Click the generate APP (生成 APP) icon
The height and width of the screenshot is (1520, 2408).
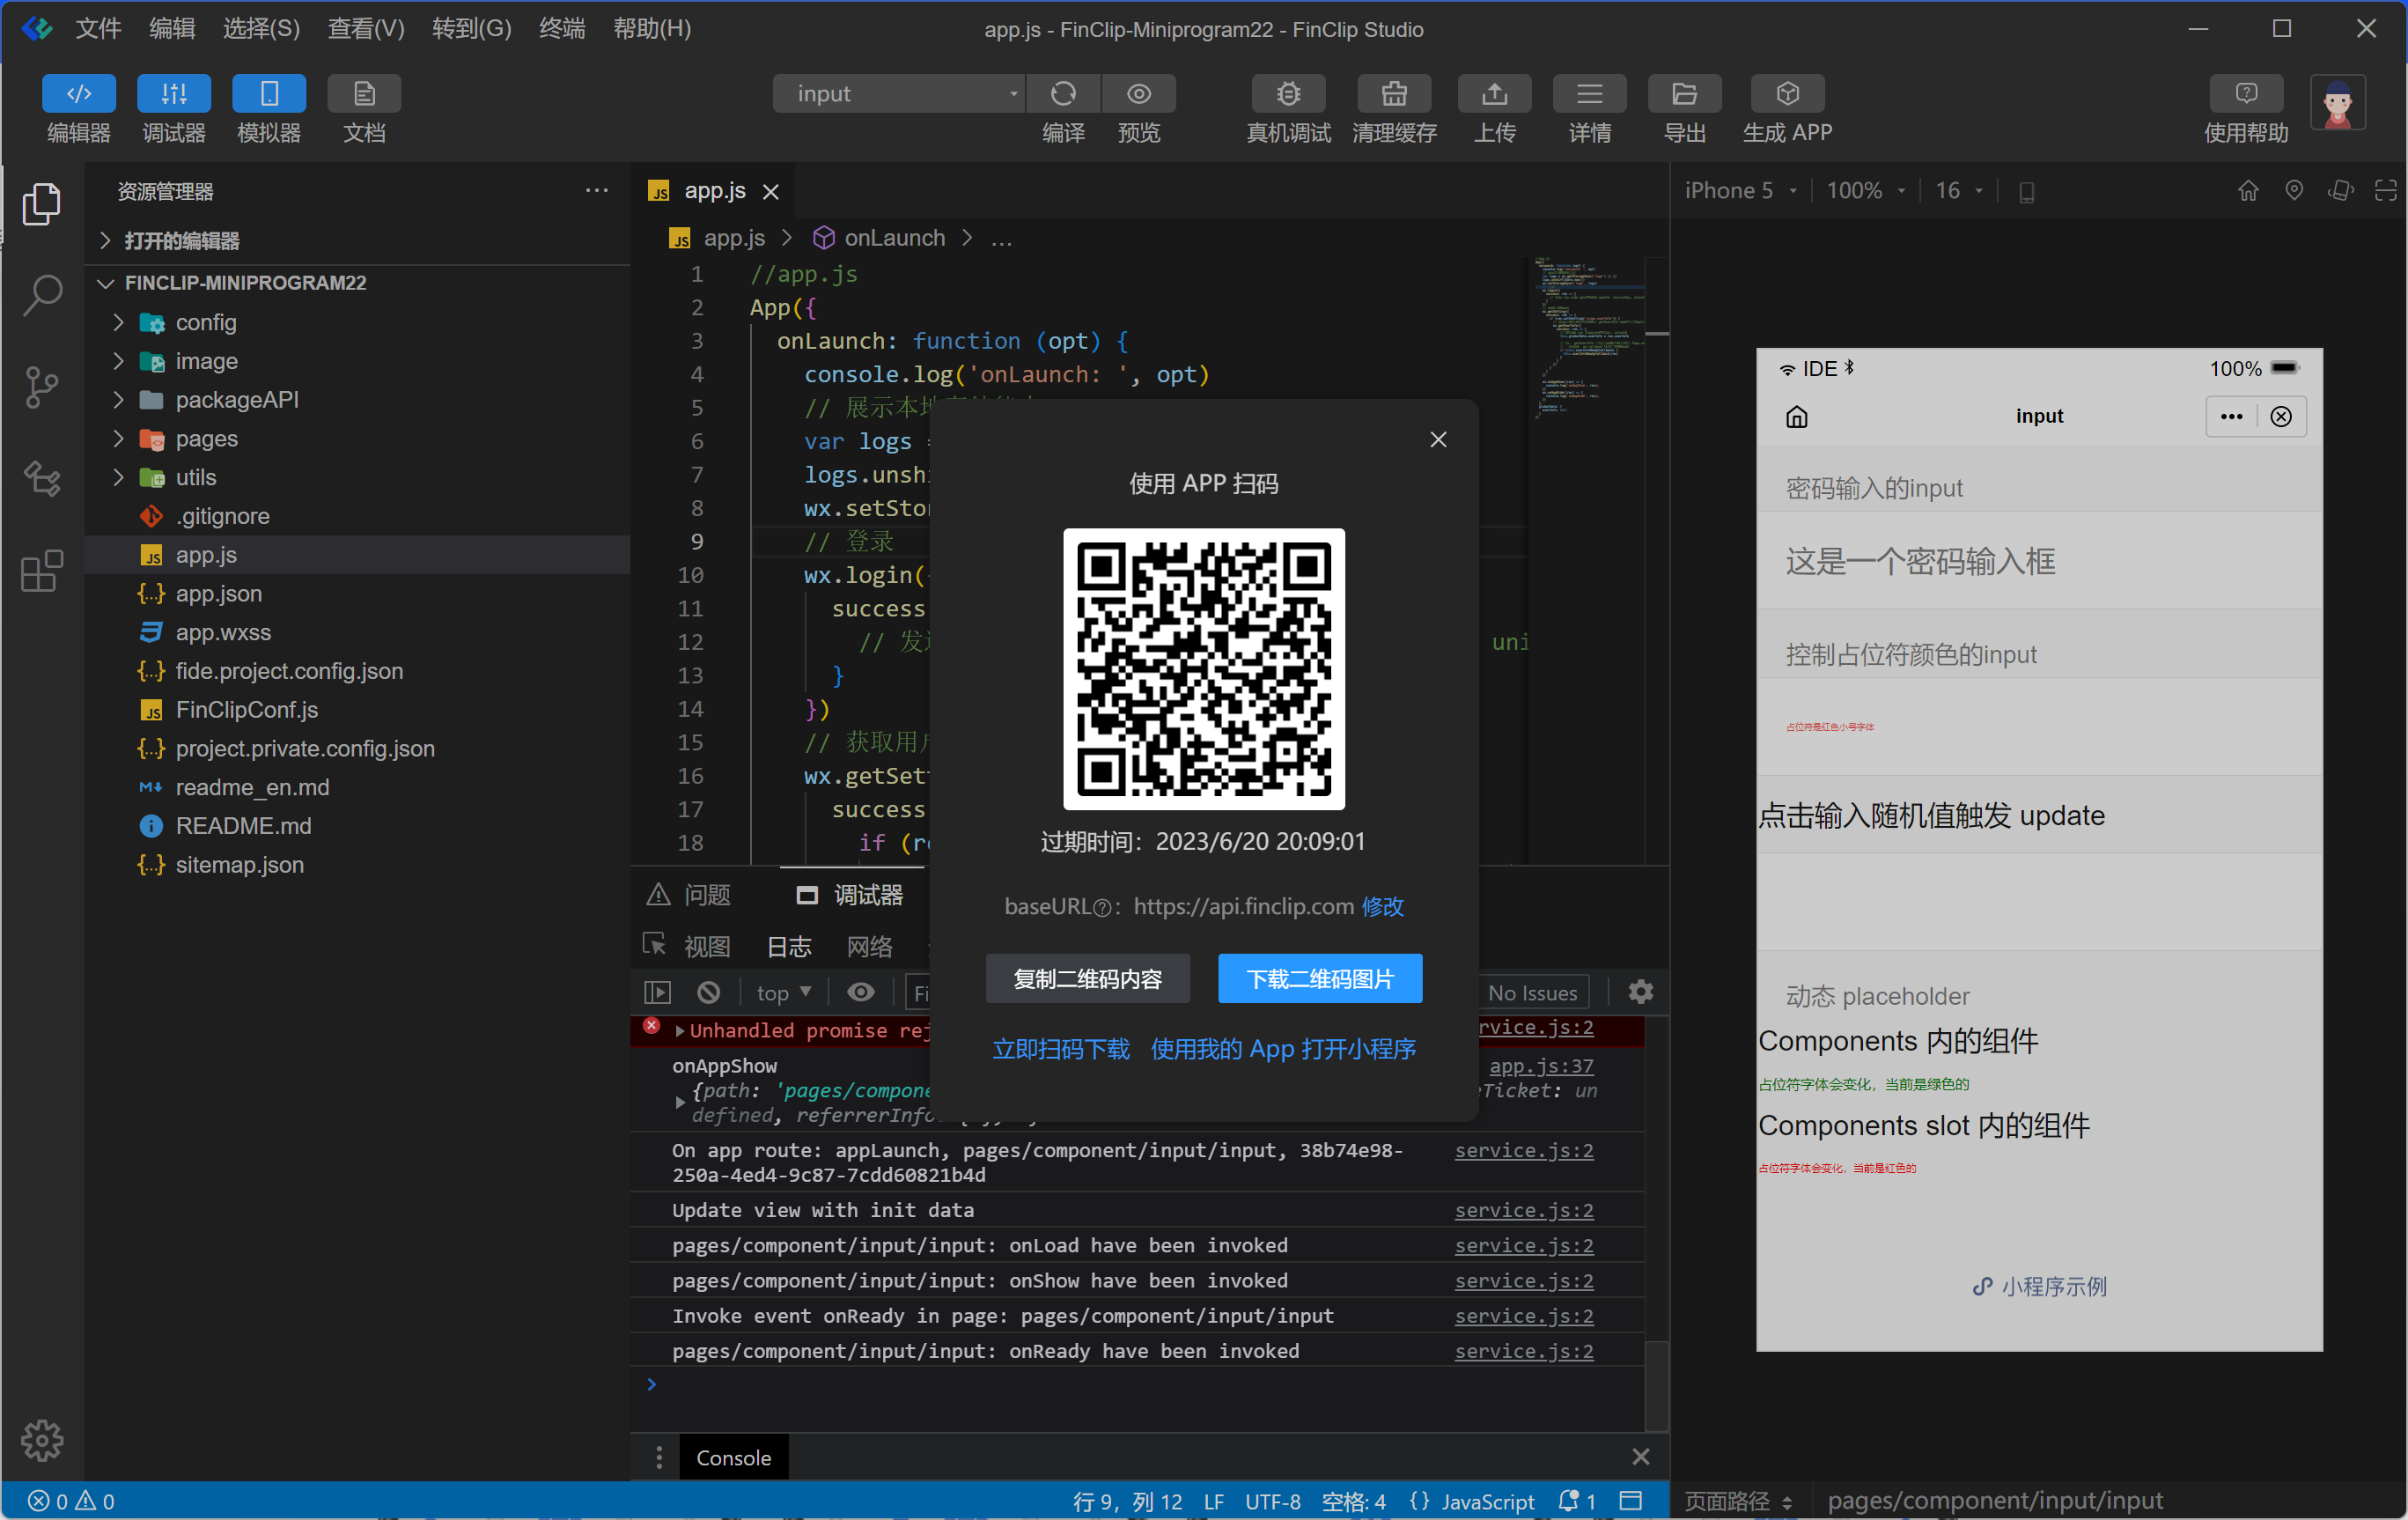pyautogui.click(x=1786, y=94)
